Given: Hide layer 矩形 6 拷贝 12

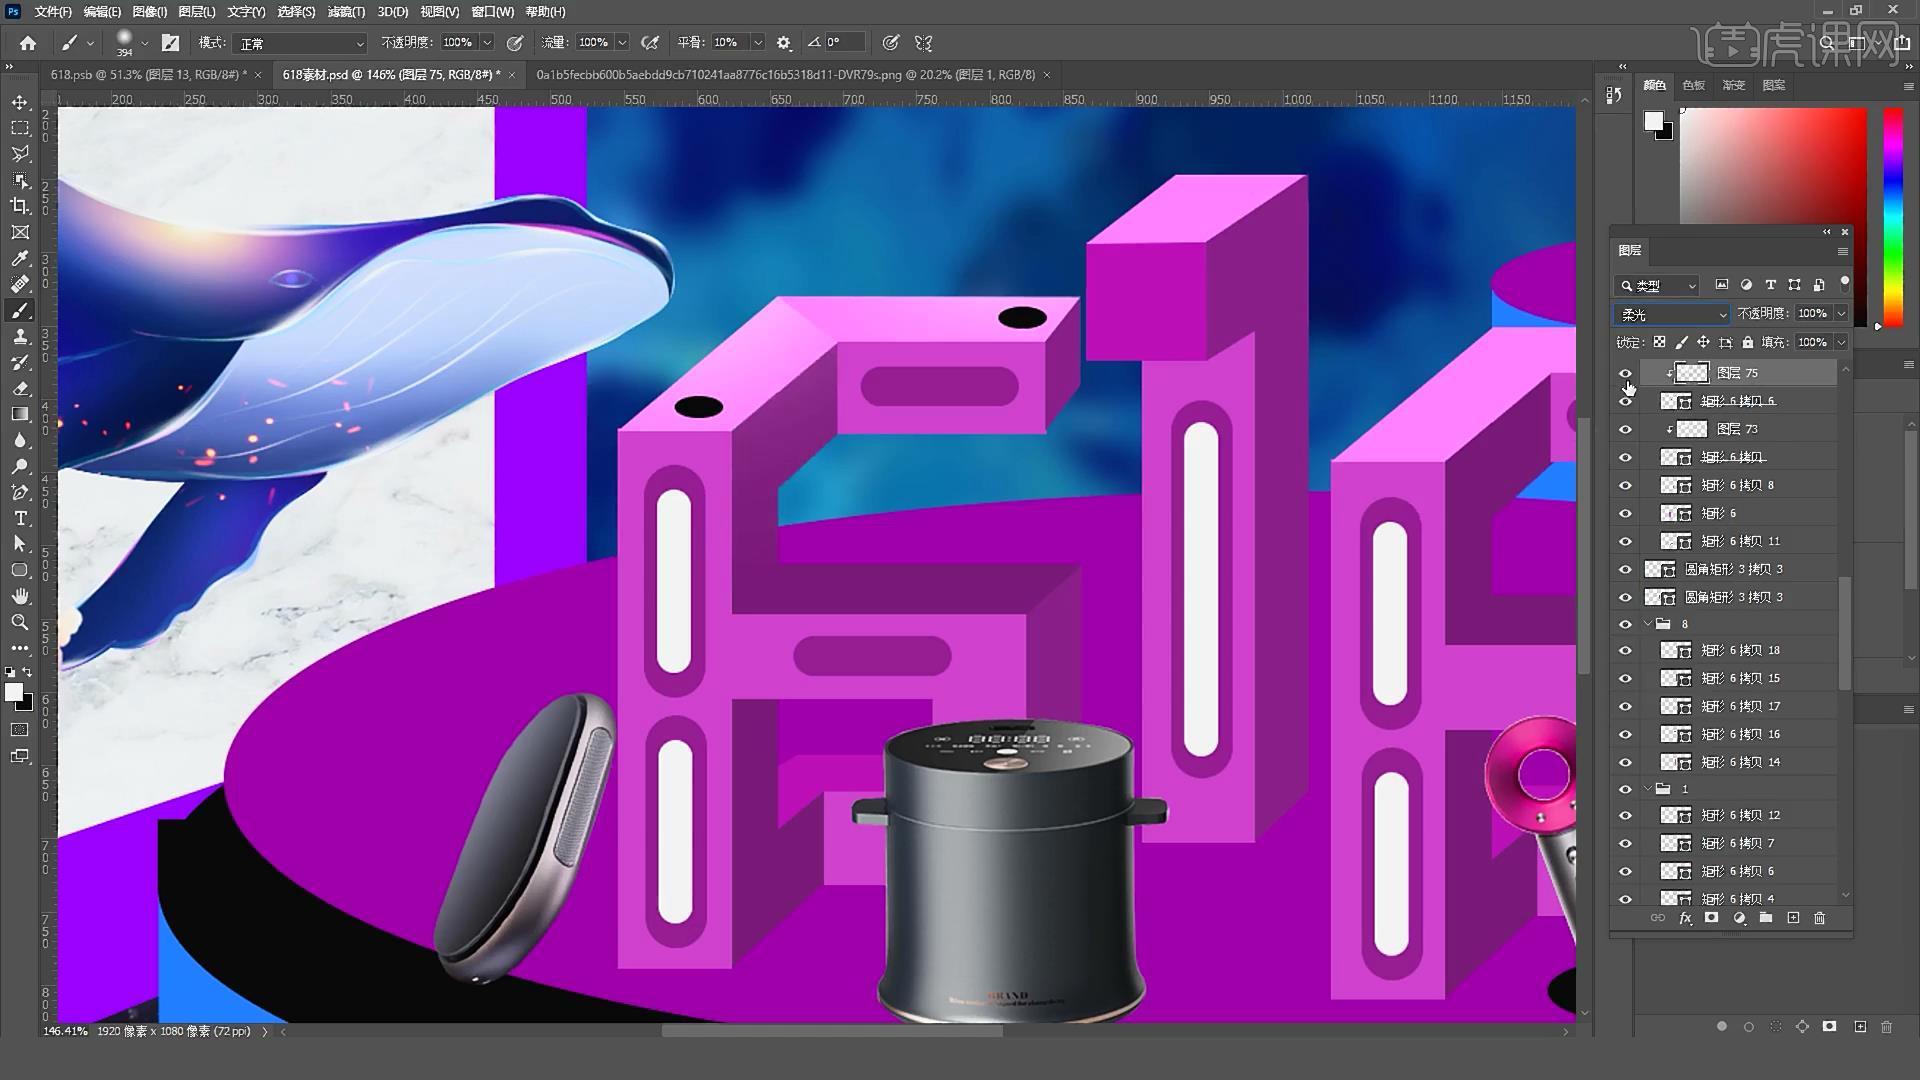Looking at the screenshot, I should [1625, 815].
